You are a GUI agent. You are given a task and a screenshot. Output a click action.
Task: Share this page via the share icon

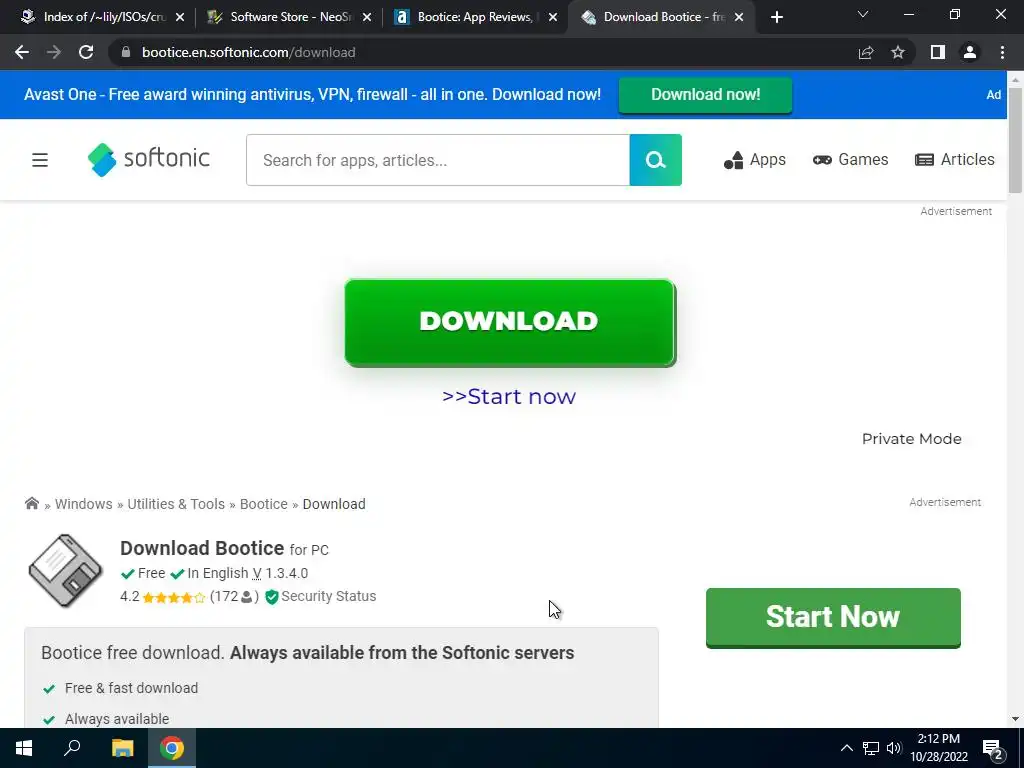click(x=866, y=52)
